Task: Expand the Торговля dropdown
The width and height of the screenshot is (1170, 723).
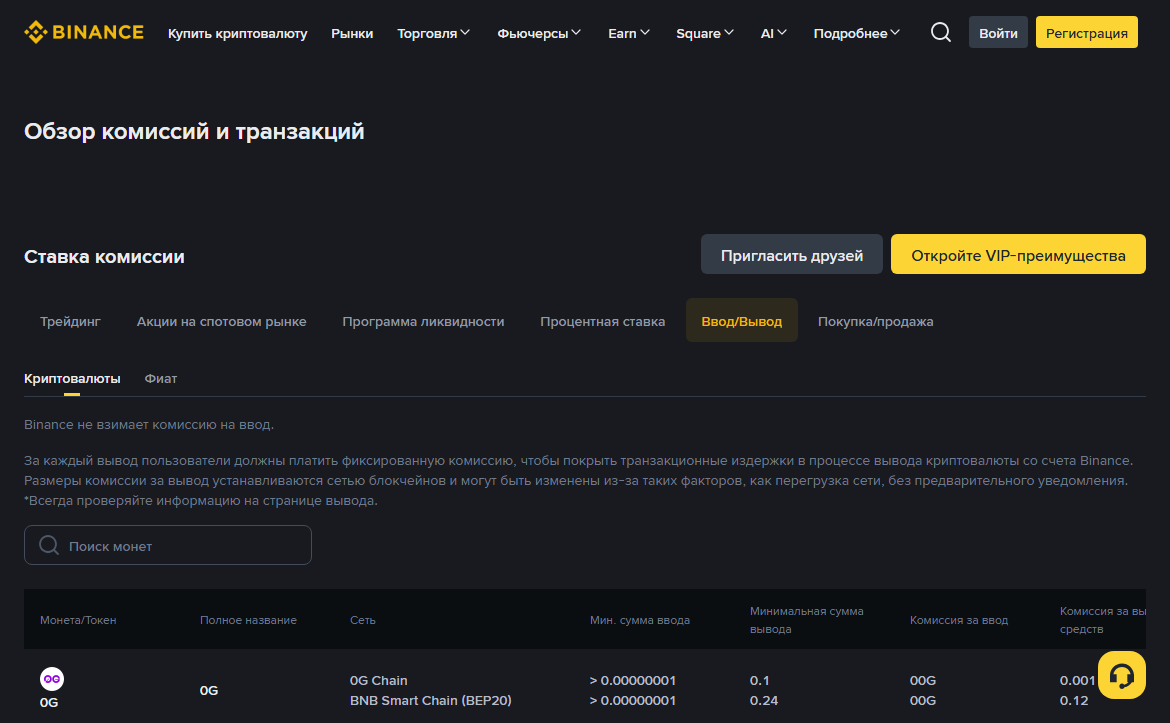Action: coord(434,33)
